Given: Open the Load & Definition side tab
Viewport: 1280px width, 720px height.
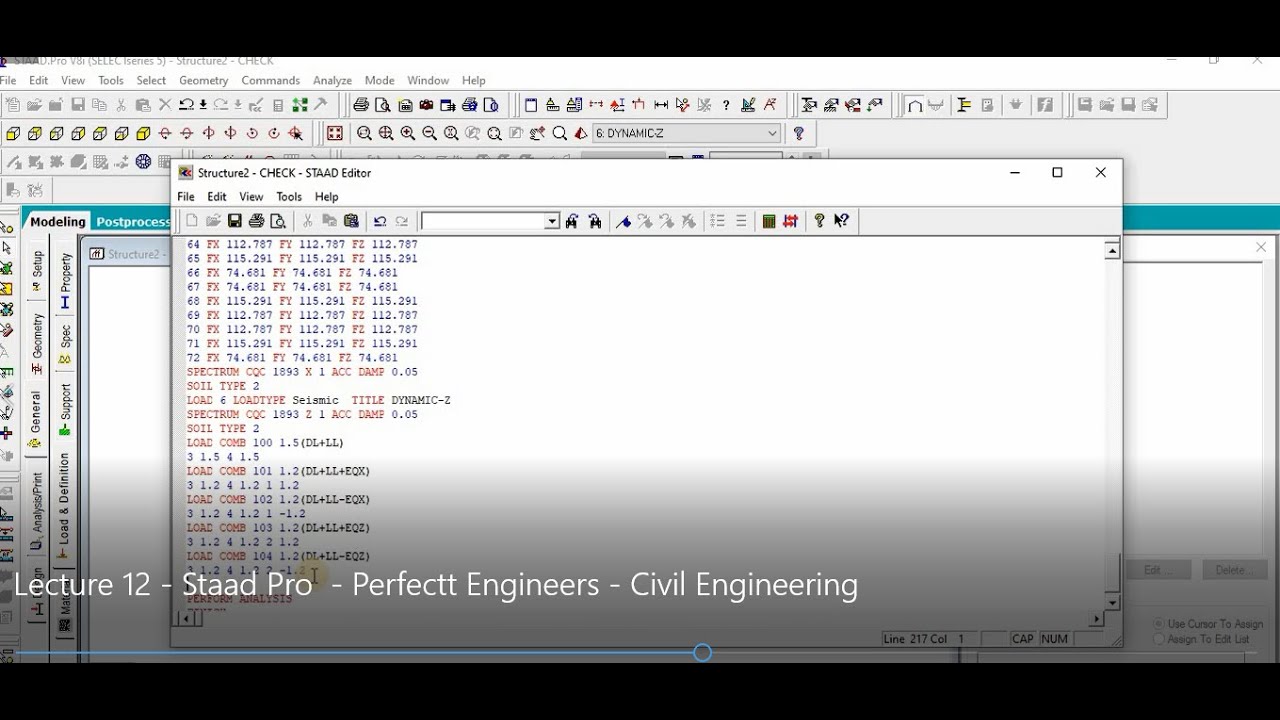Looking at the screenshot, I should tap(65, 503).
